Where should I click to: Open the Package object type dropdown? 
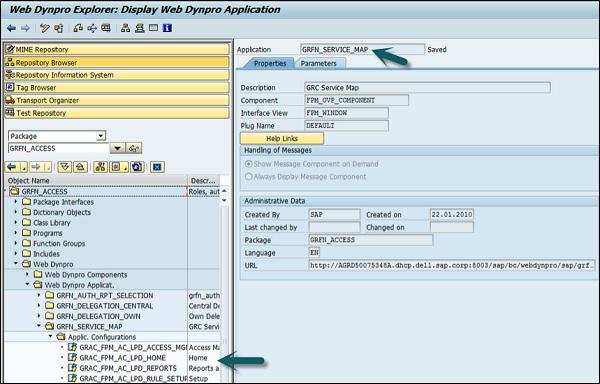click(101, 136)
